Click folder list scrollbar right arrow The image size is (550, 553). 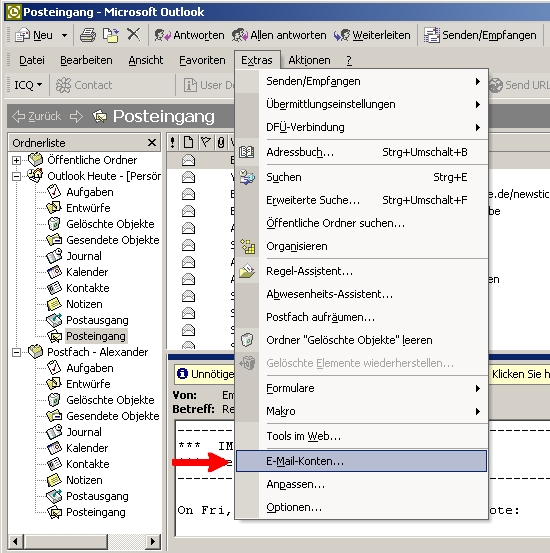click(x=152, y=541)
